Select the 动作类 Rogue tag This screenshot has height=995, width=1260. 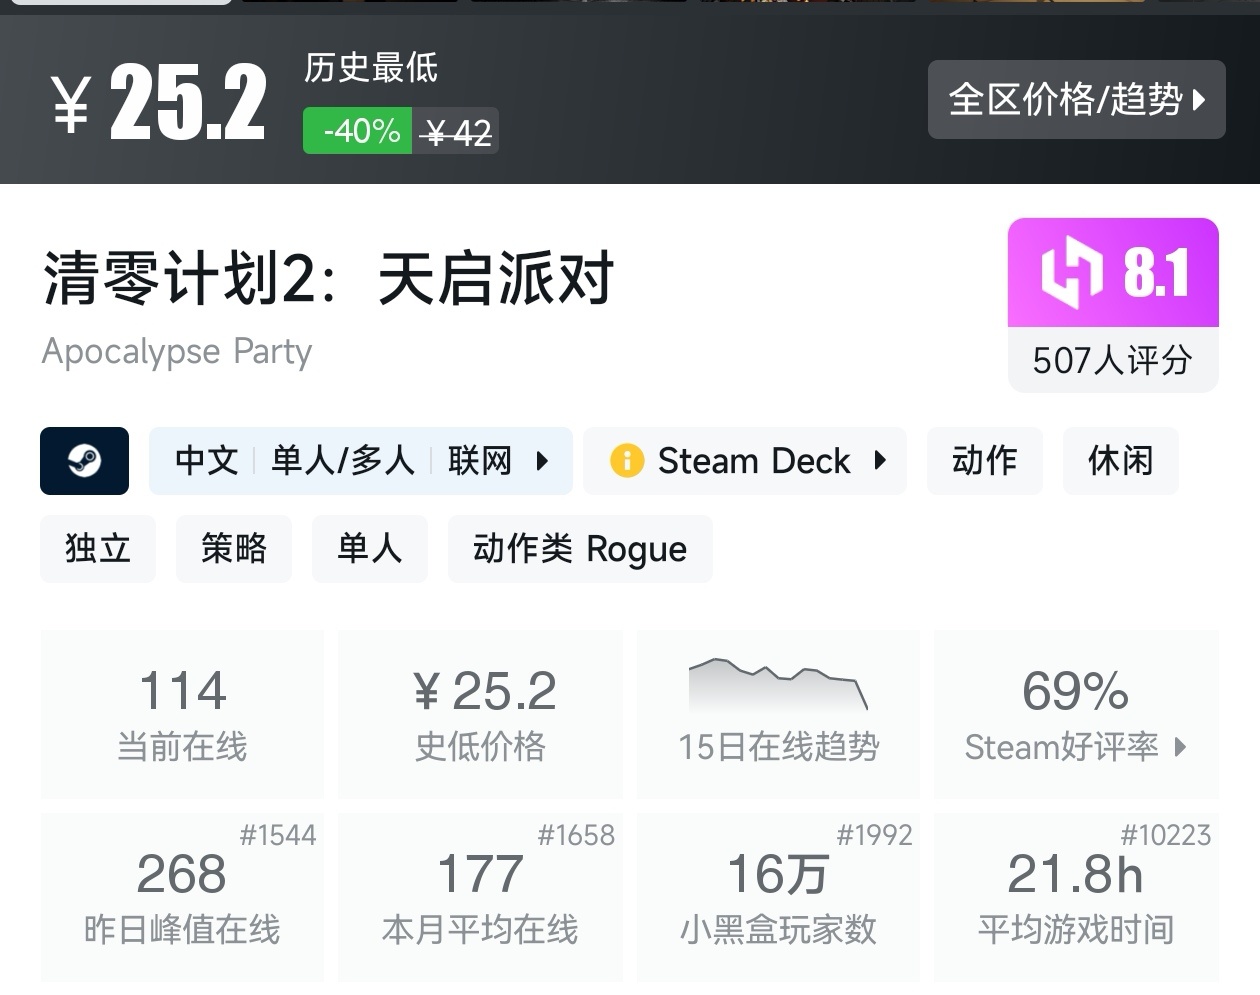click(x=580, y=549)
